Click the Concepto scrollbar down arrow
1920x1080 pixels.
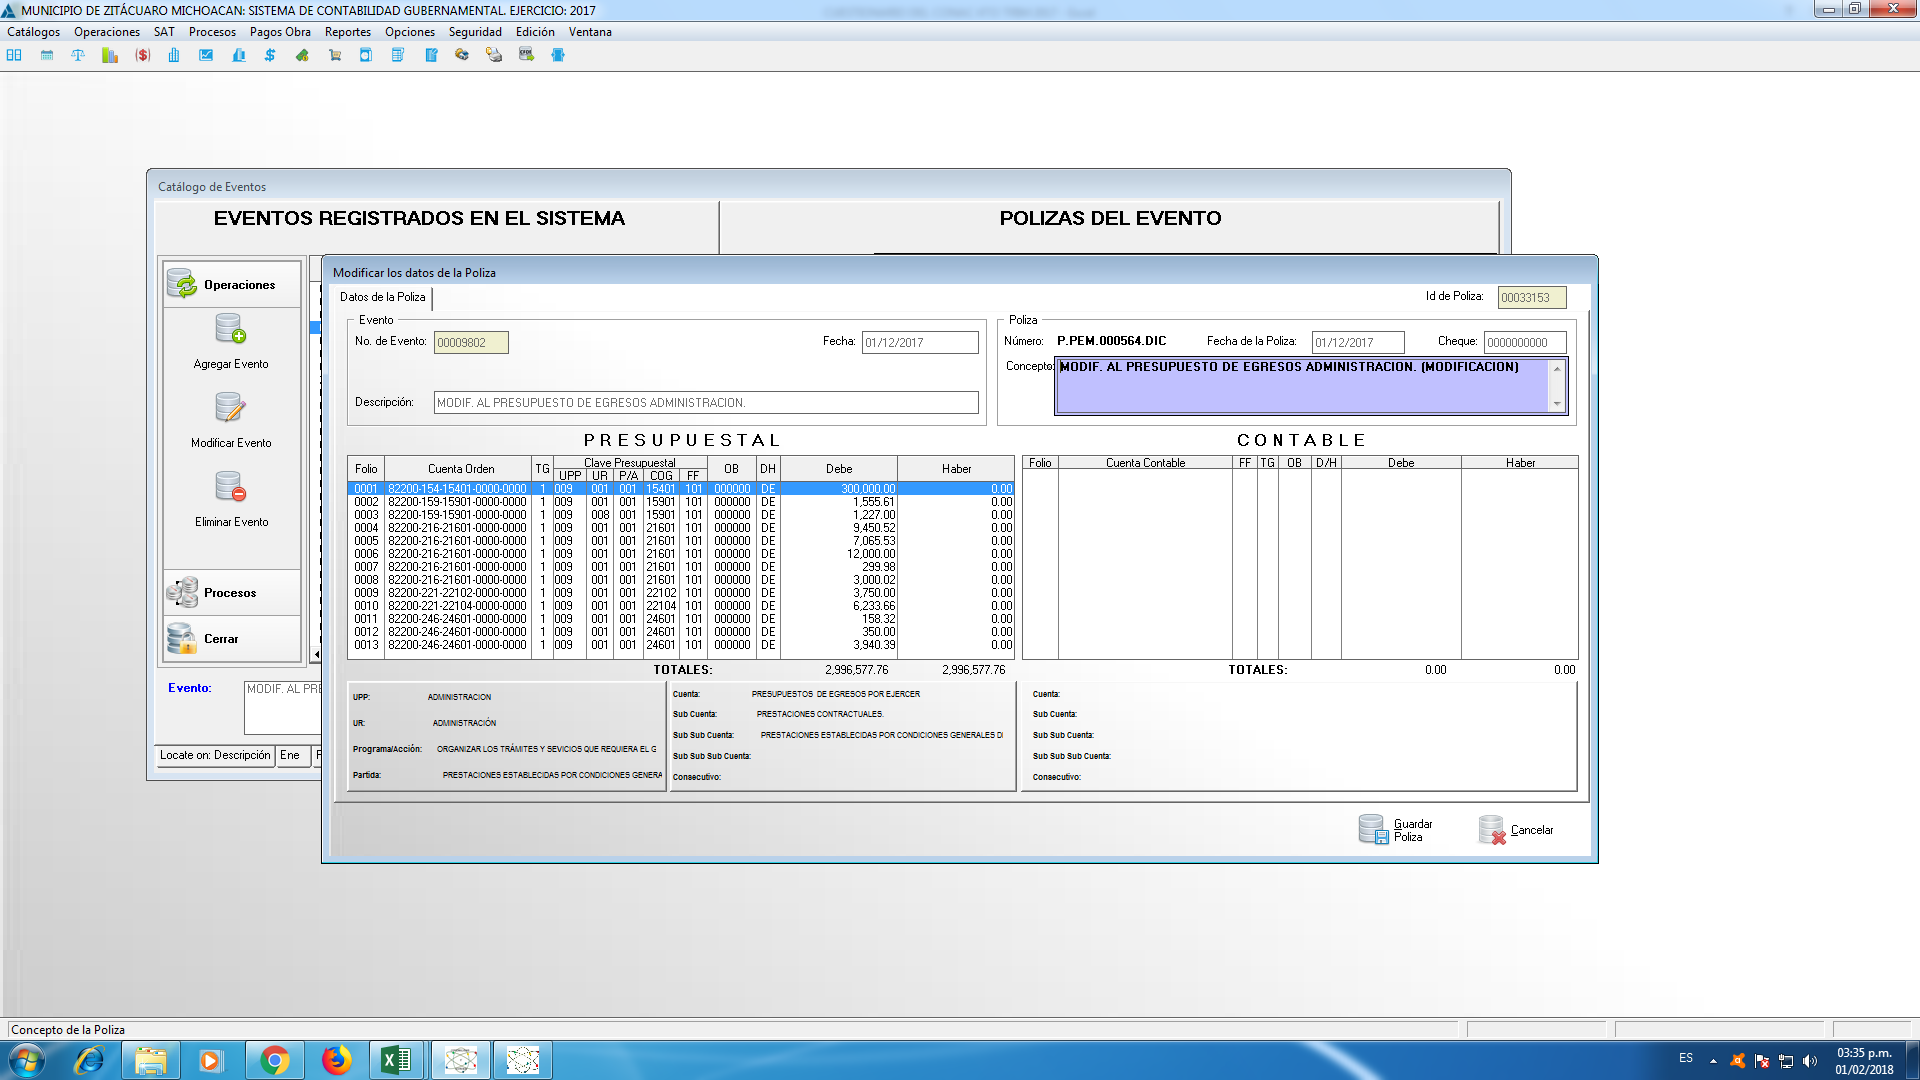1557,404
